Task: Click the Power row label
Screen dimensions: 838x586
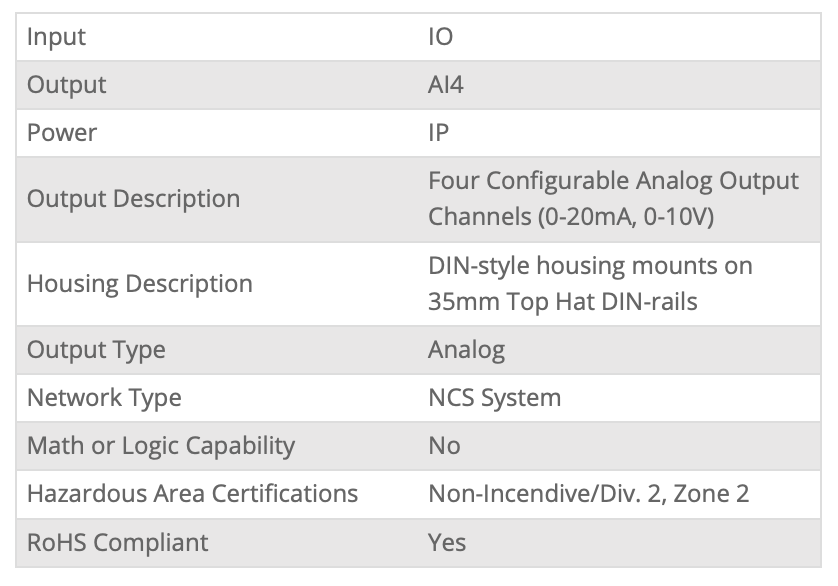Action: coord(62,133)
